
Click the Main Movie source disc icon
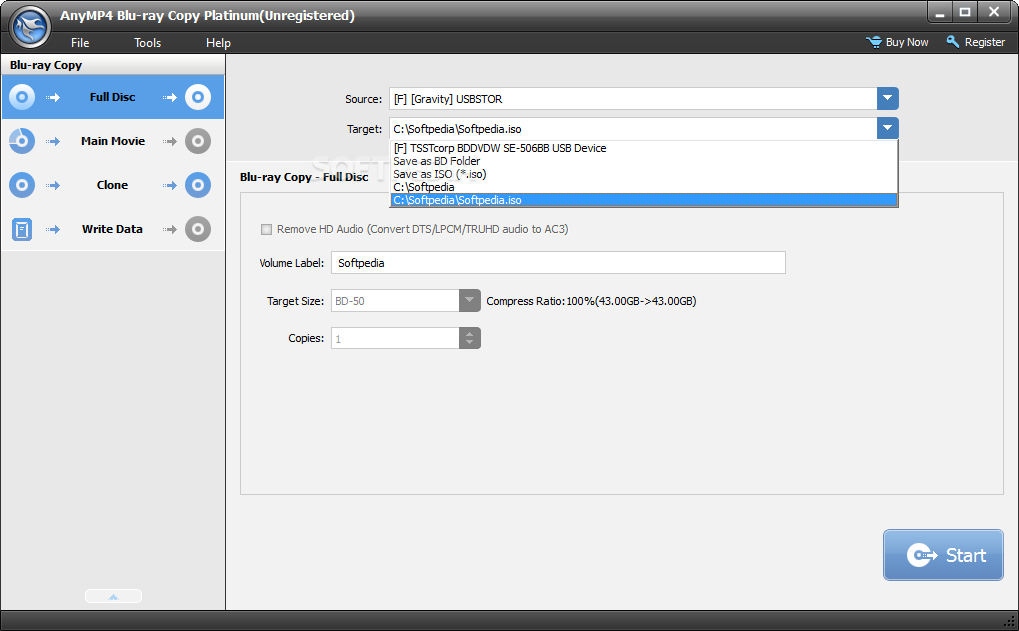(x=22, y=141)
